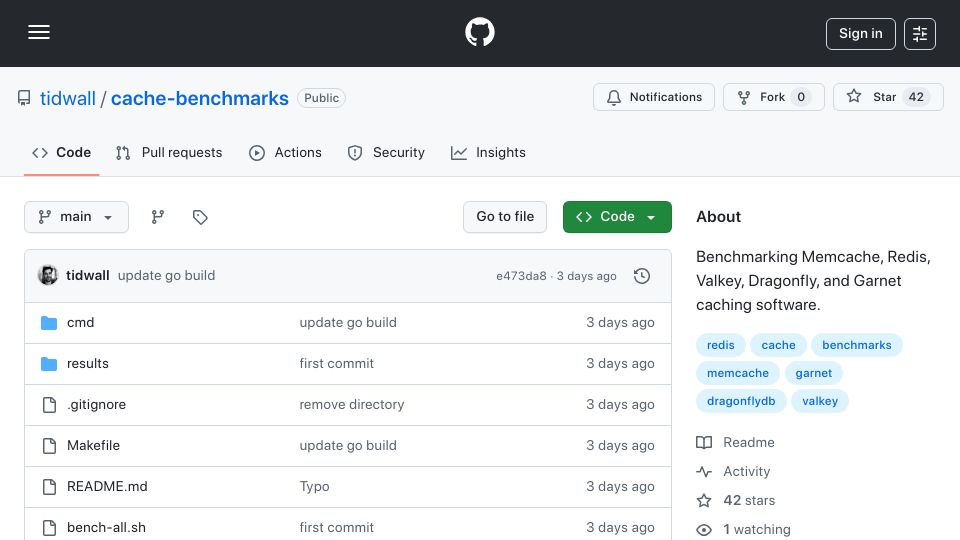The image size is (960, 540).
Task: Switch to the Security tab
Action: pyautogui.click(x=386, y=152)
